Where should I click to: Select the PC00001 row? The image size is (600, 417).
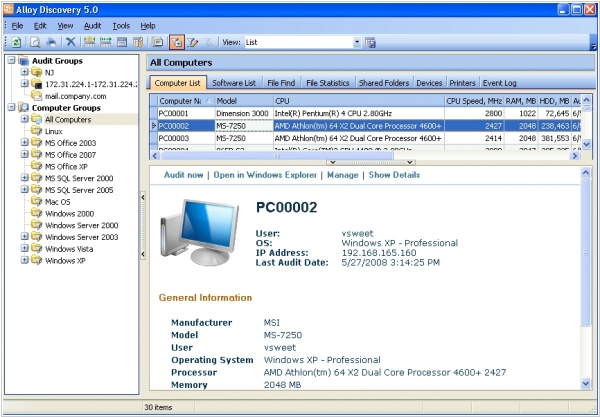click(x=365, y=113)
